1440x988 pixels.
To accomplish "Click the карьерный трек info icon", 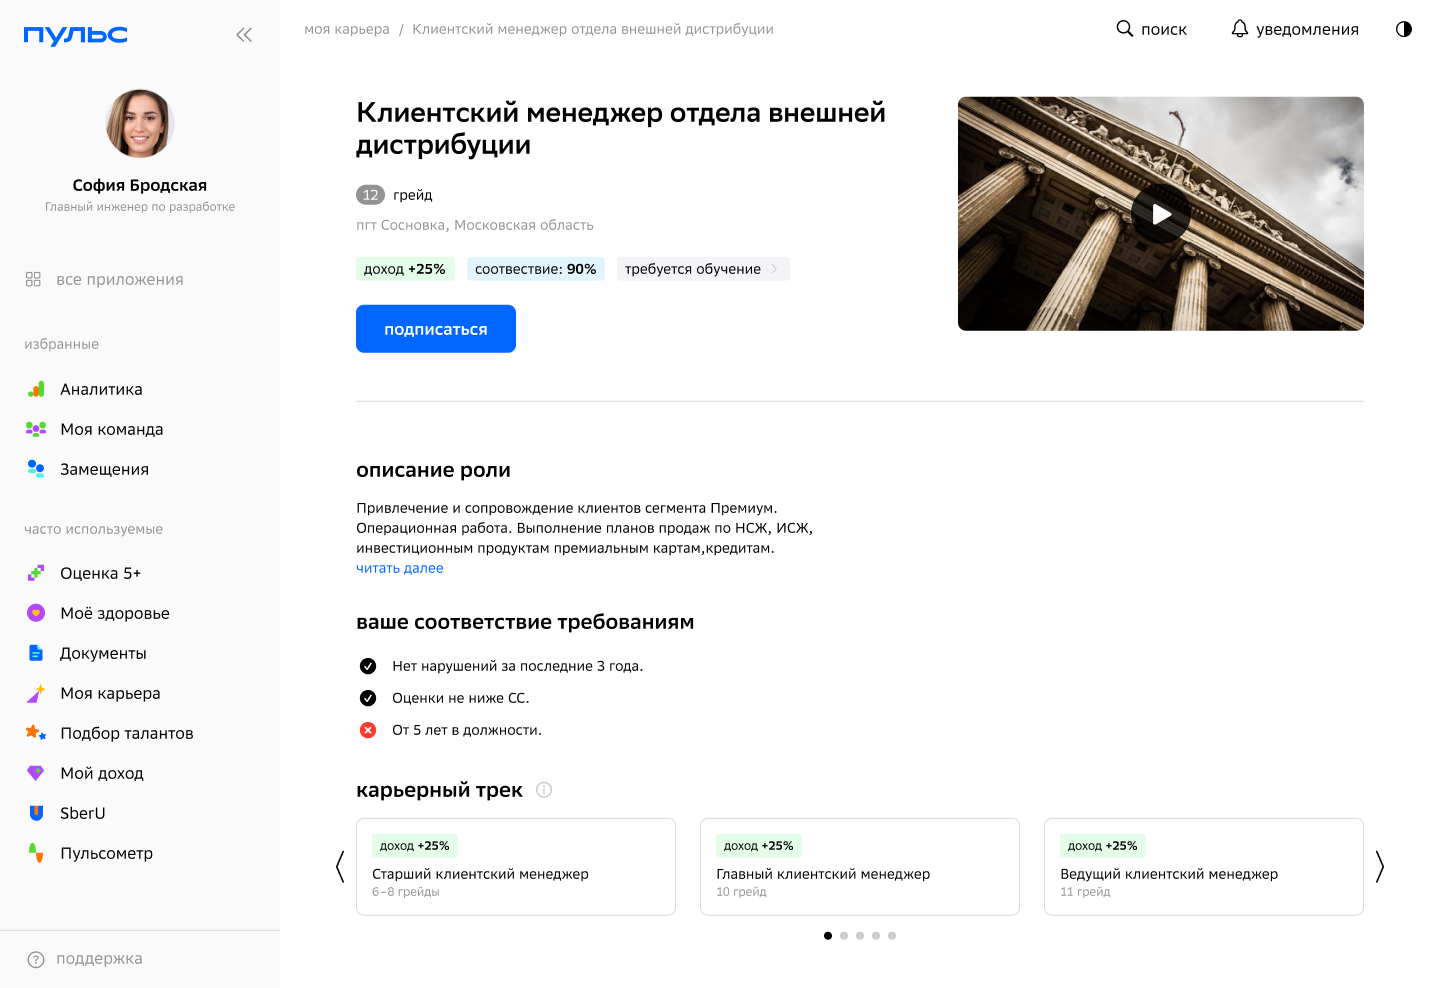I will [544, 790].
